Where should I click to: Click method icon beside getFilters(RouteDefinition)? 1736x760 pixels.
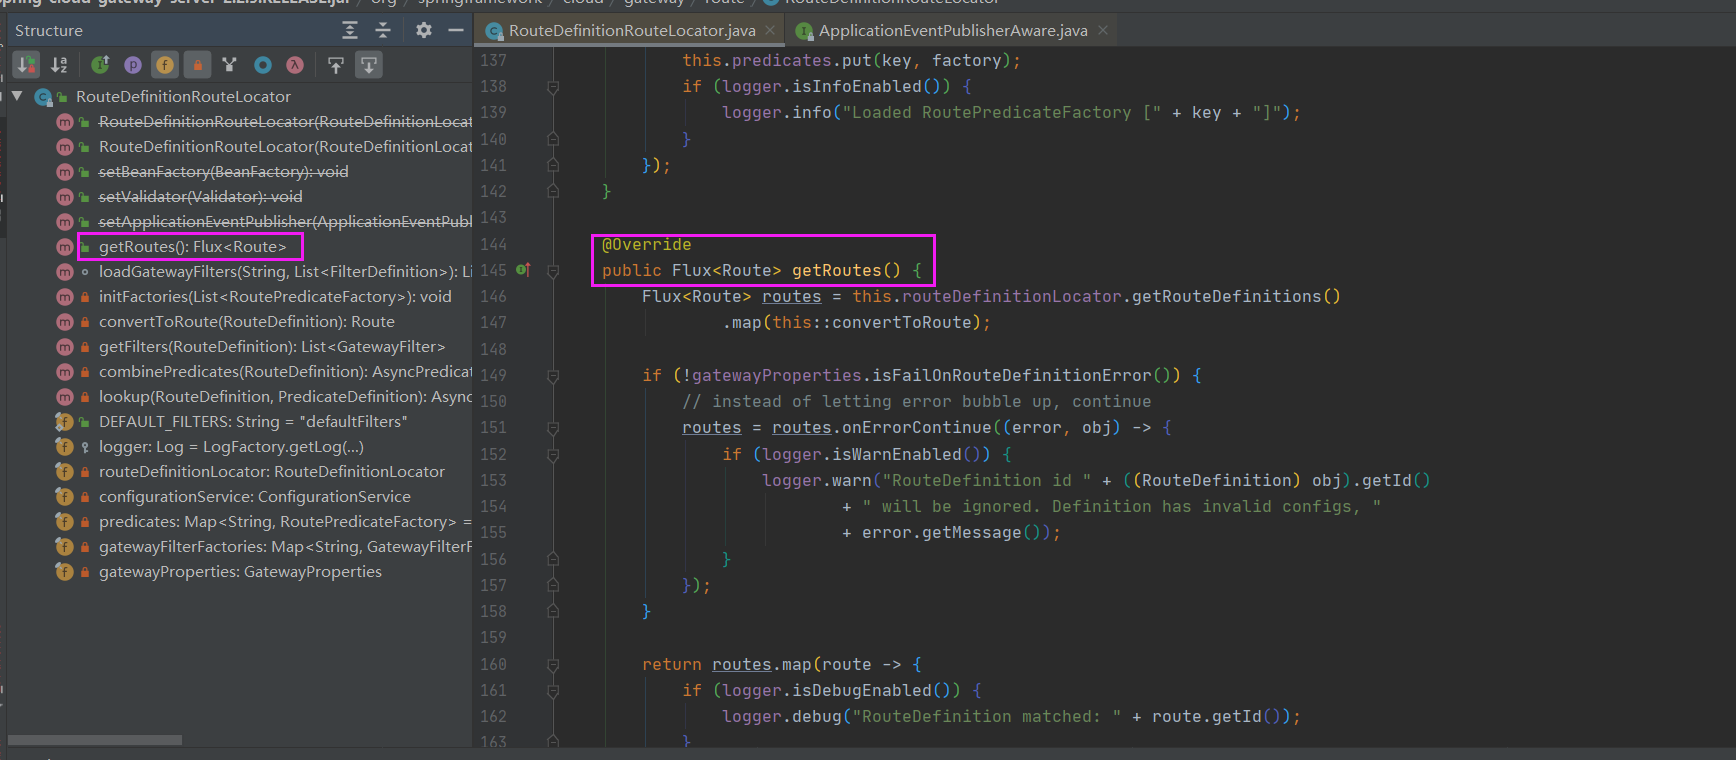(x=65, y=347)
